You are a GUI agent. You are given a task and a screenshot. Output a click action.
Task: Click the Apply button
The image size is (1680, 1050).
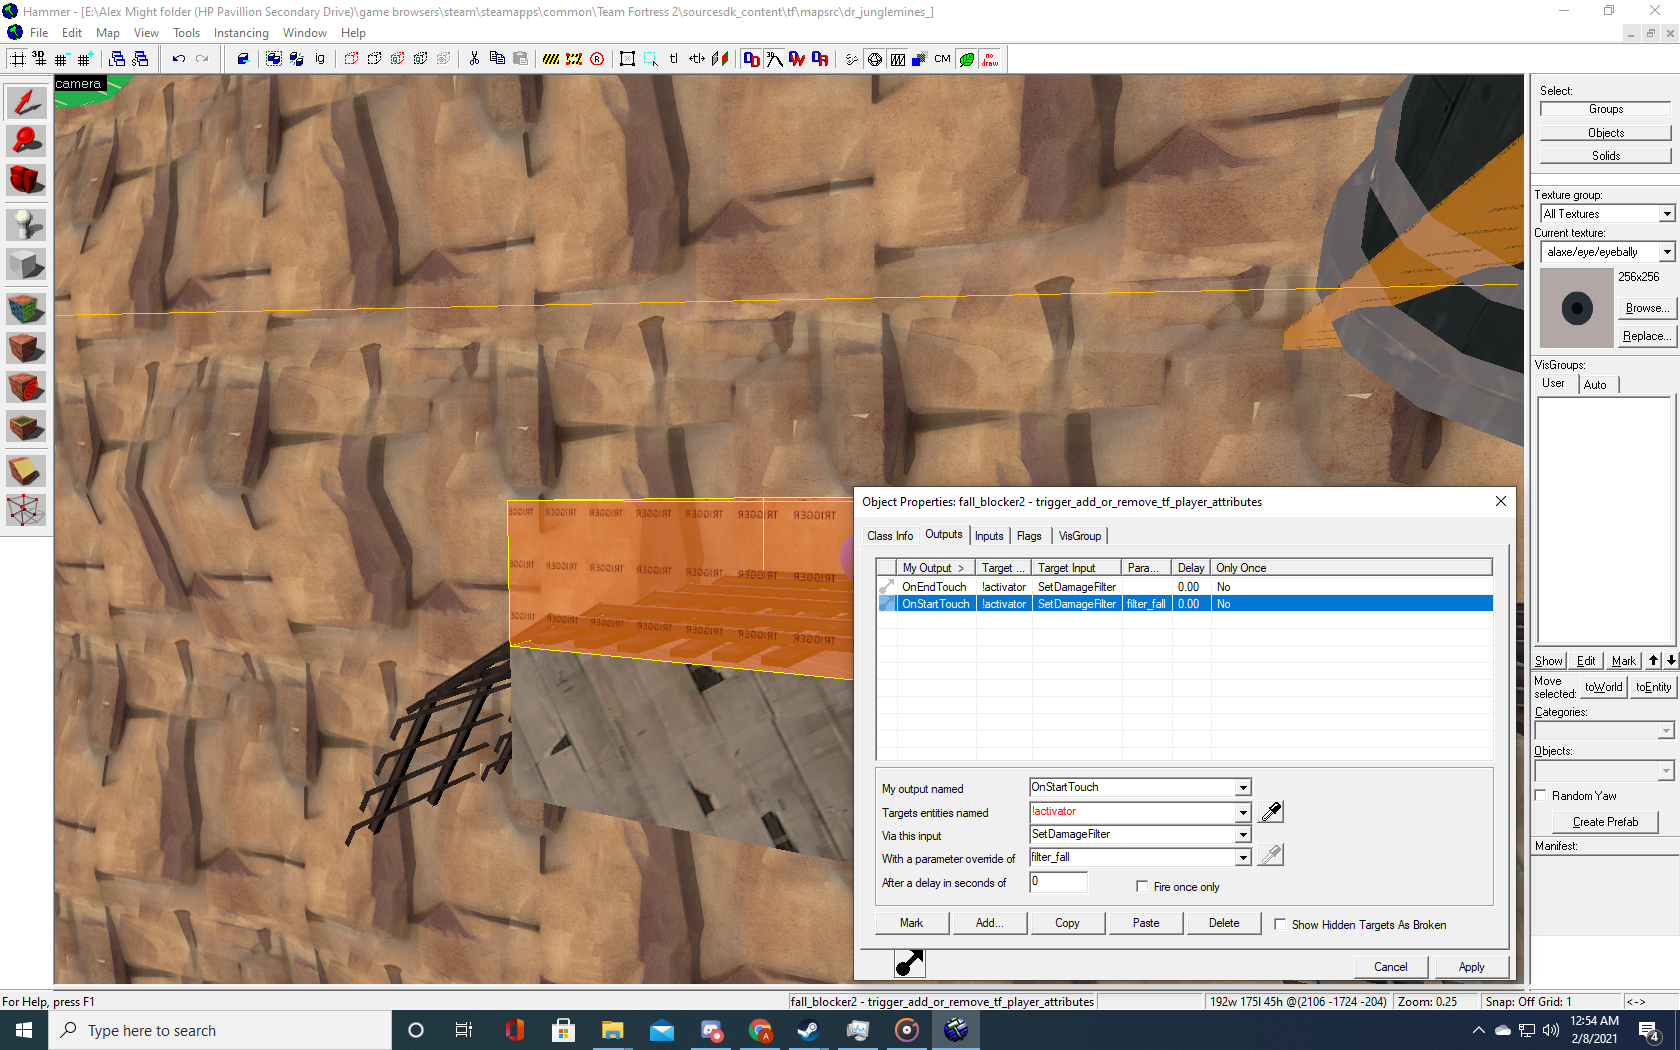click(x=1471, y=967)
